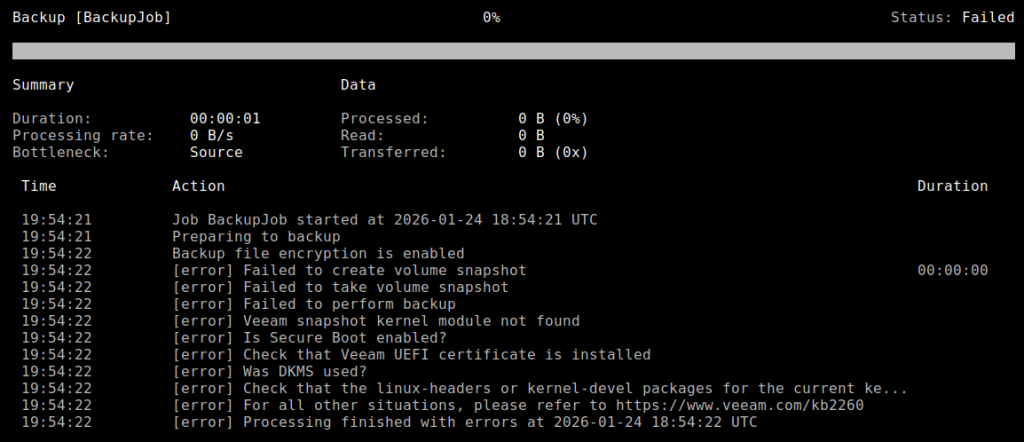The height and width of the screenshot is (442, 1024).
Task: Select the Action column header
Action: (x=198, y=186)
